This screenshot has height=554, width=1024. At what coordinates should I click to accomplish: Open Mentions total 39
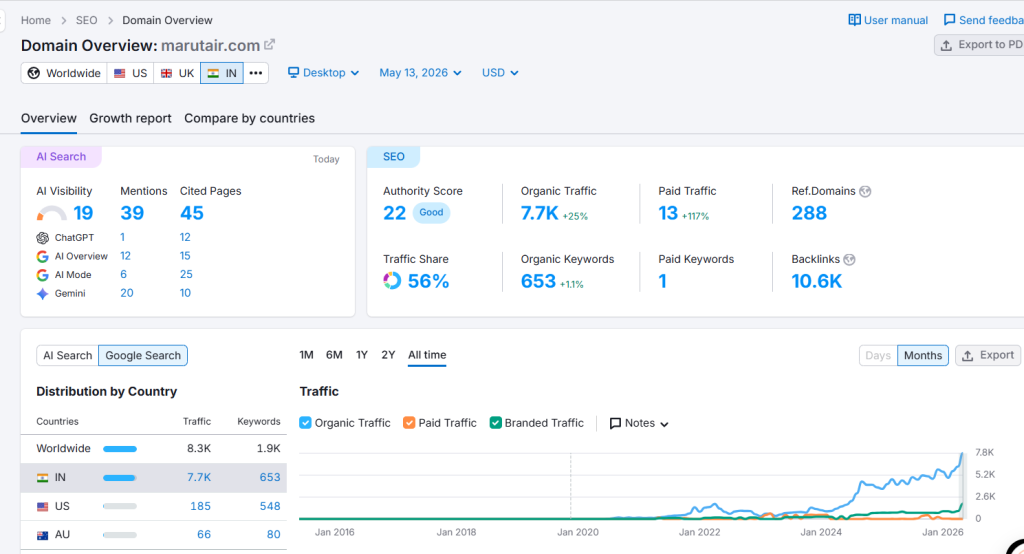pos(132,213)
